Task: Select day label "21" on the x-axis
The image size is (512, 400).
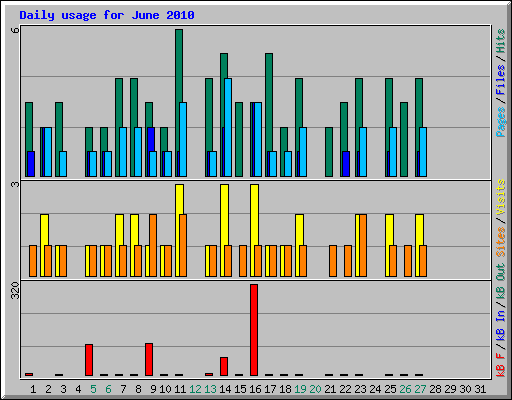Action: [x=330, y=389]
